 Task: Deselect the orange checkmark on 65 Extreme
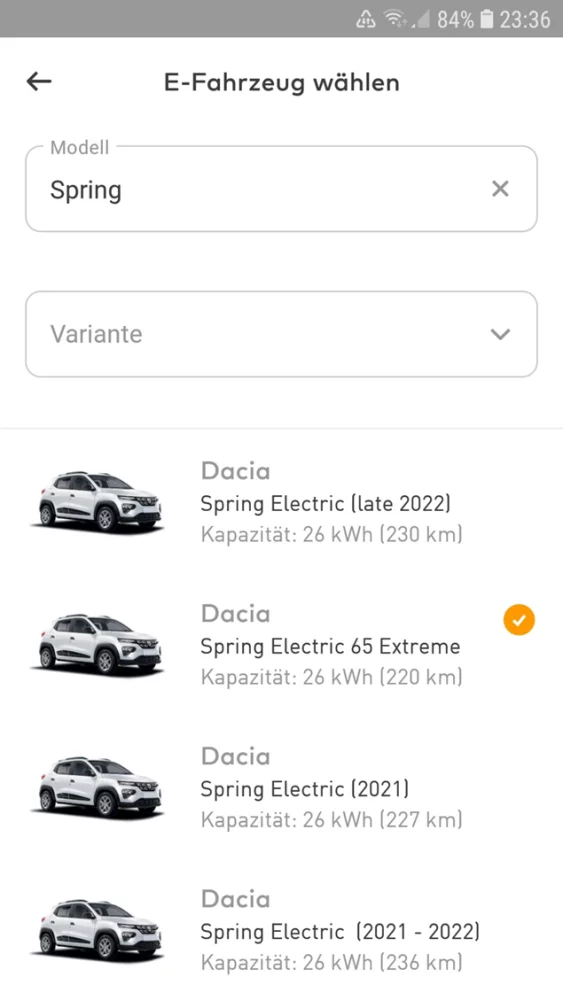(x=519, y=620)
